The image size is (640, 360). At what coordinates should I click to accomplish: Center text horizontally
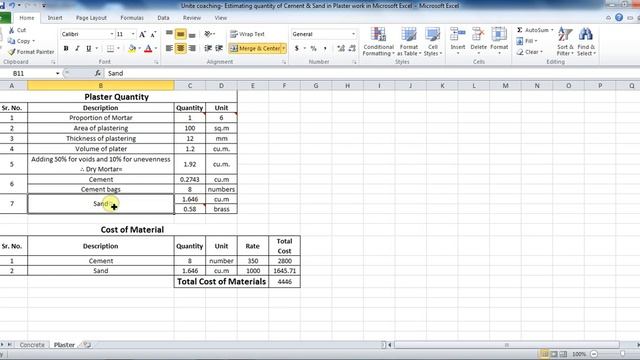pos(180,49)
